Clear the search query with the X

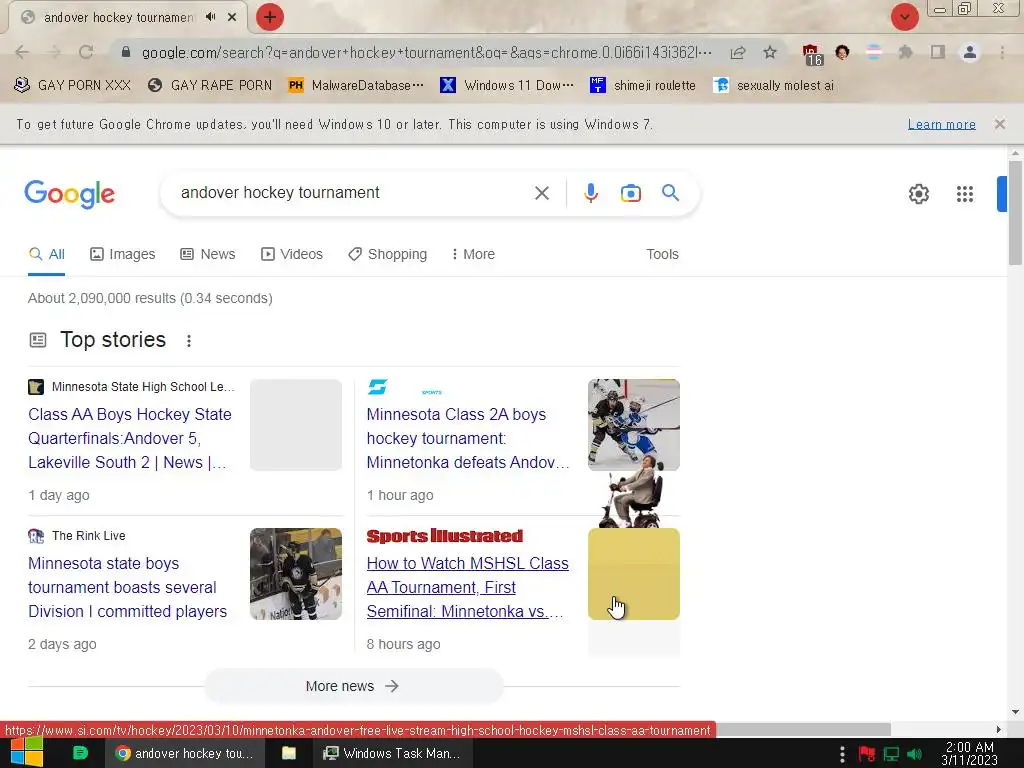[x=541, y=193]
